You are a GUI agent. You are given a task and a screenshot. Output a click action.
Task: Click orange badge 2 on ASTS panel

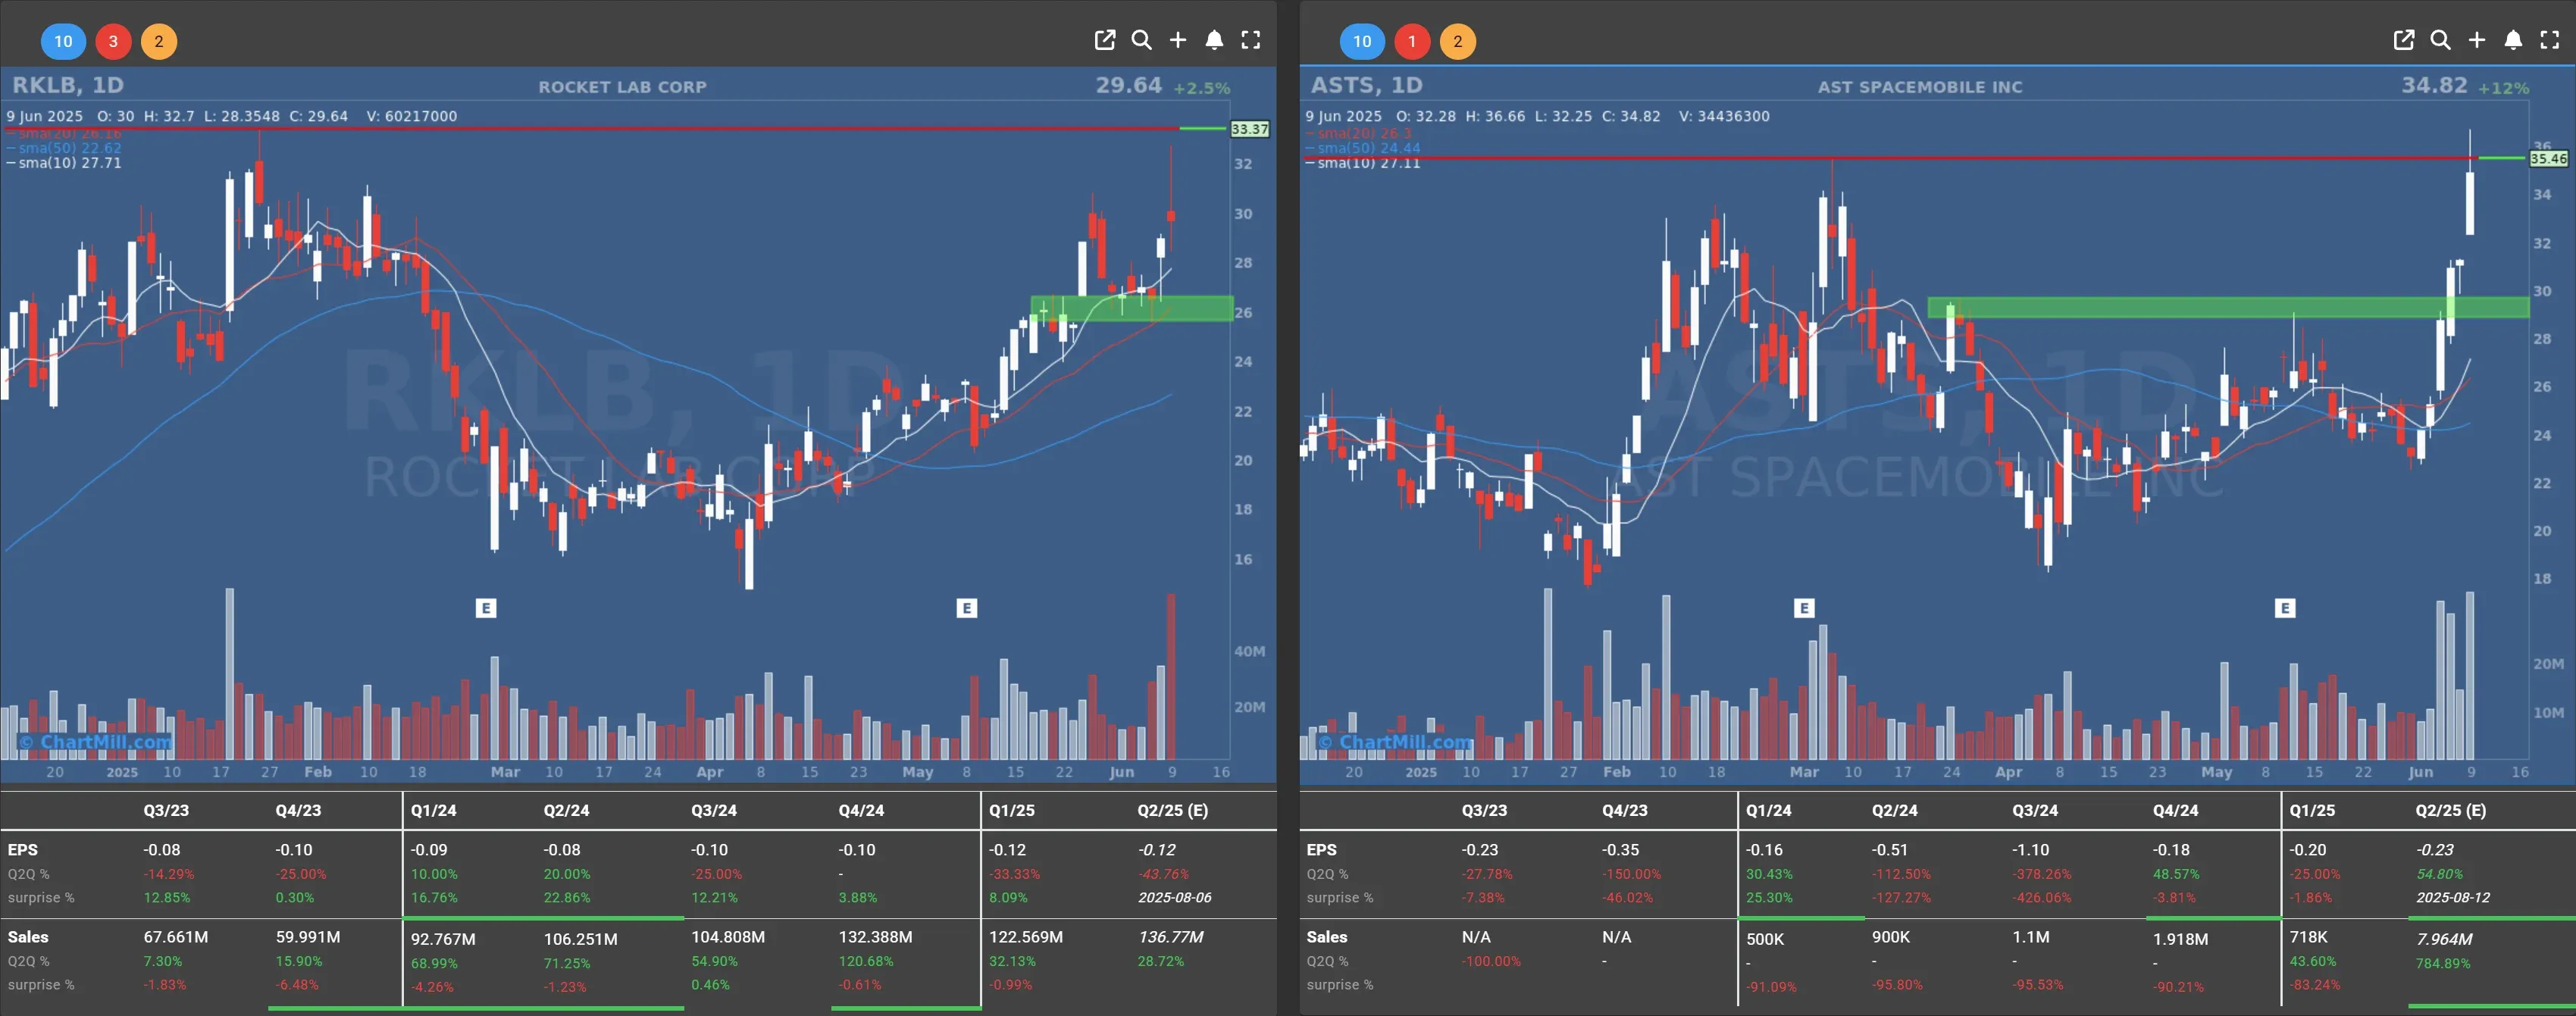tap(1458, 41)
